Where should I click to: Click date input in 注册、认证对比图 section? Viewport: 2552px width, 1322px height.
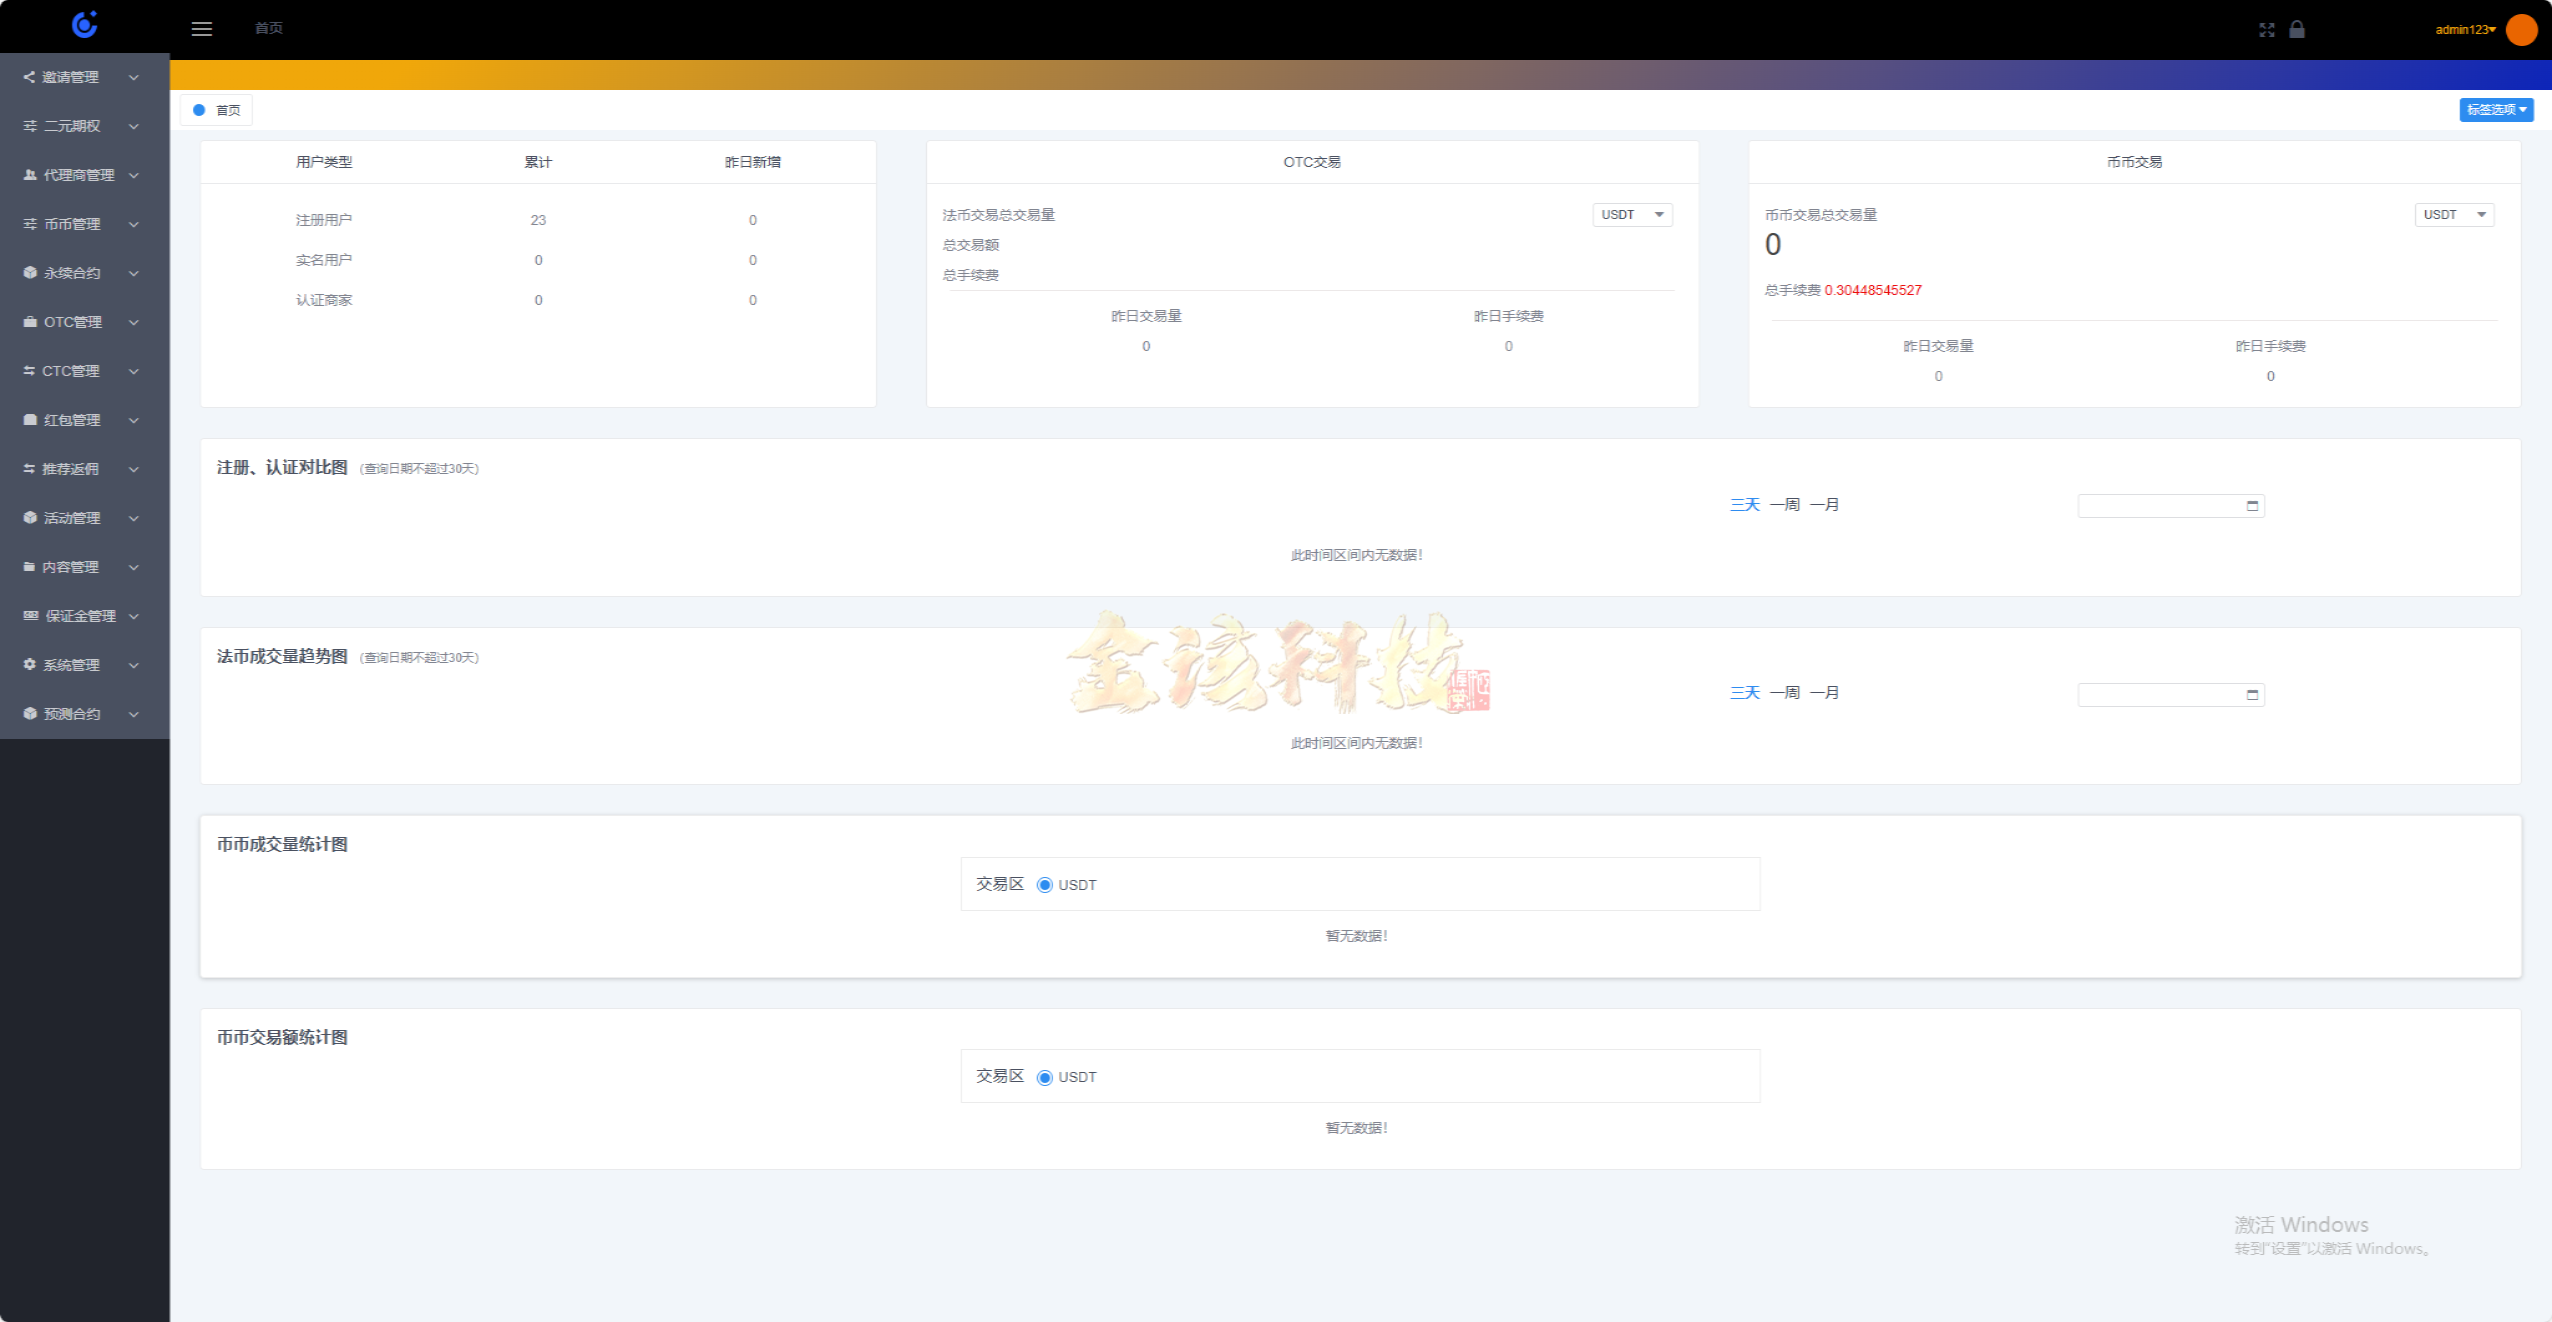2171,506
